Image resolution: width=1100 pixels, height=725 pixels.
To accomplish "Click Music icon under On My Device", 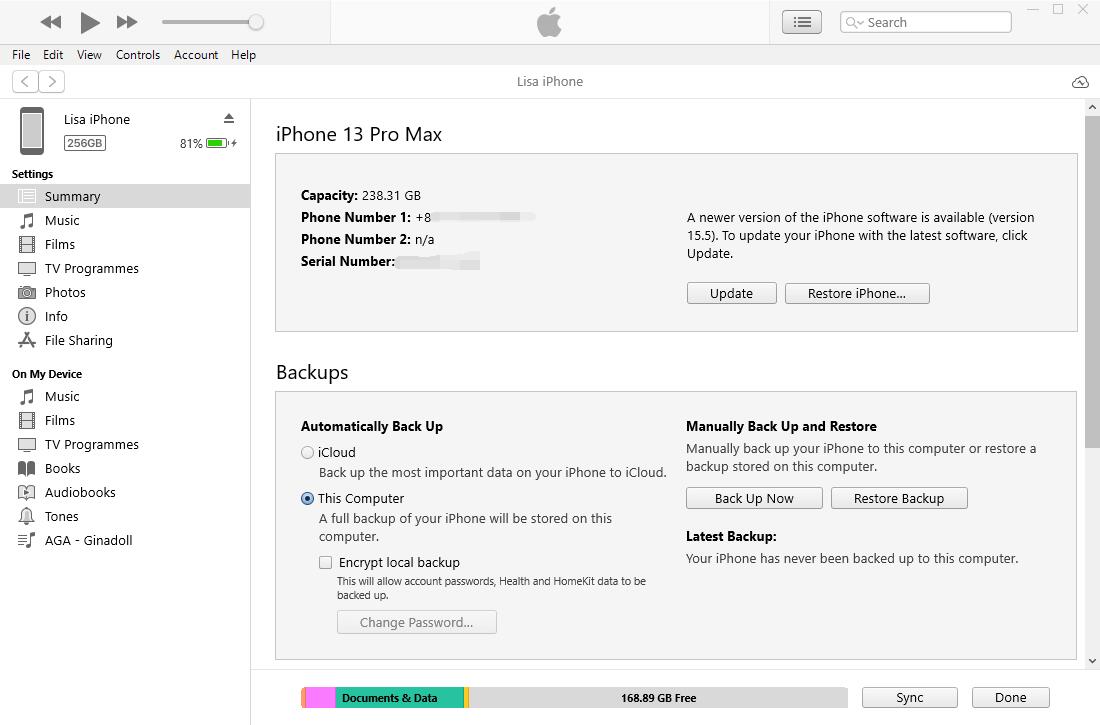I will [27, 397].
